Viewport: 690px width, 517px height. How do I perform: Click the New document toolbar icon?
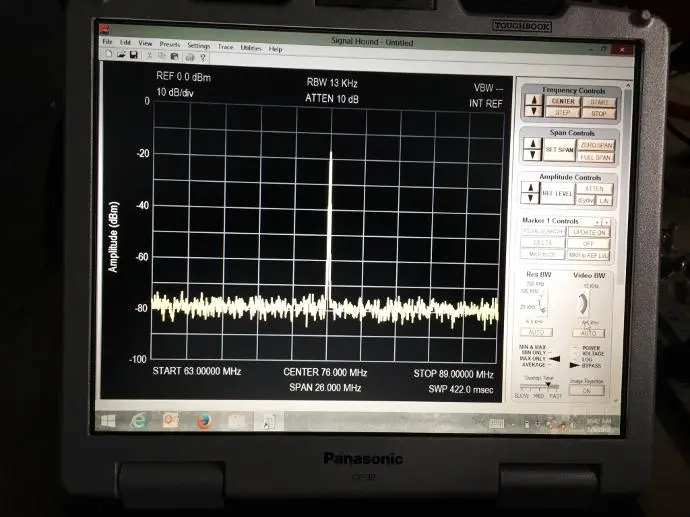pos(109,54)
